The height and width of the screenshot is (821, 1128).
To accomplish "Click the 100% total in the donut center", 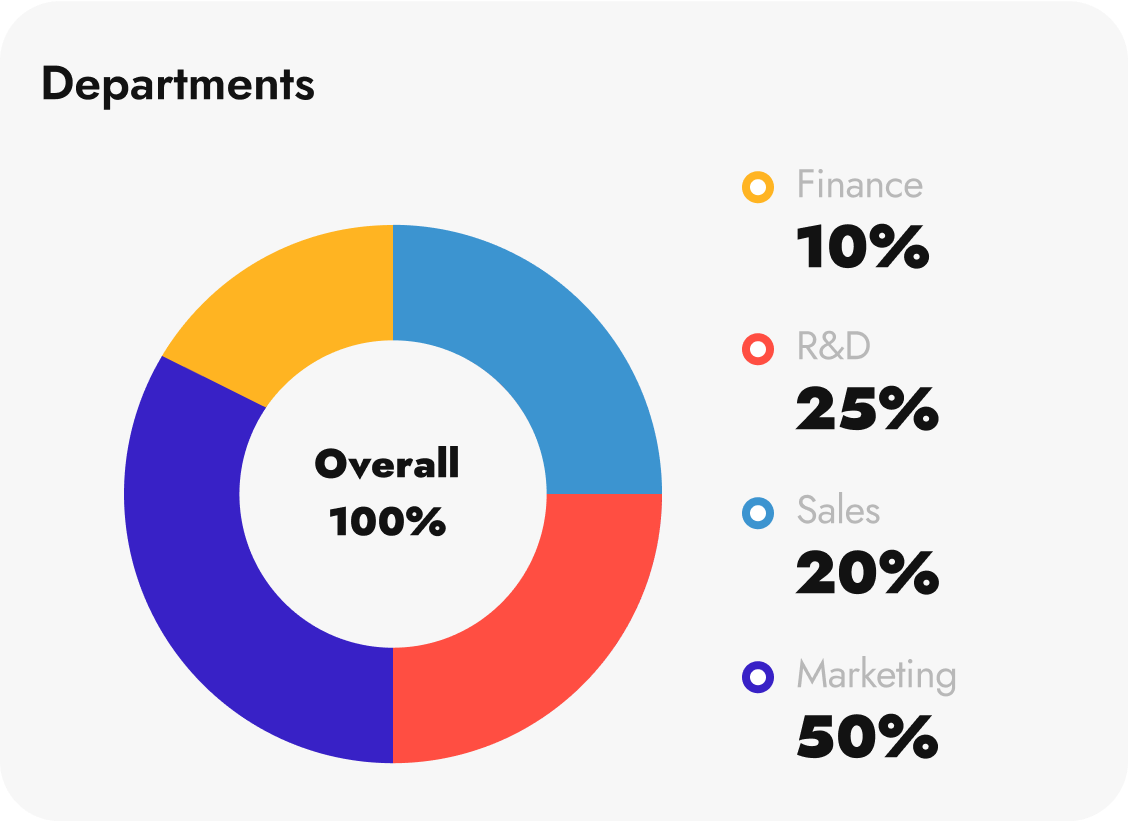I will (x=387, y=521).
